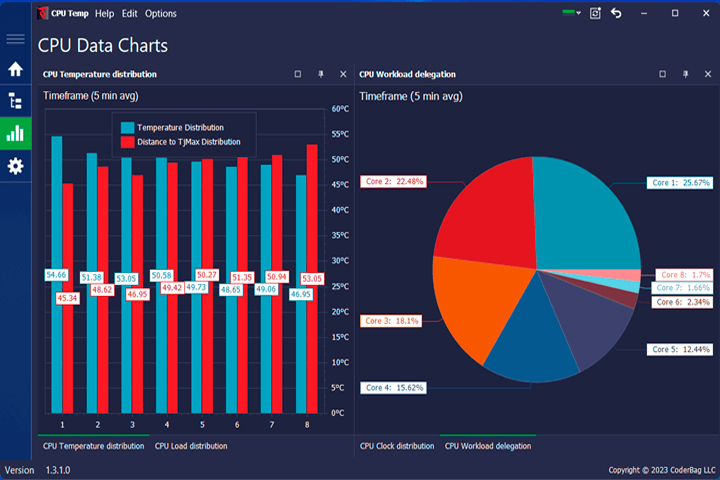Expand the hamburger menu
The height and width of the screenshot is (480, 720).
[x=15, y=39]
